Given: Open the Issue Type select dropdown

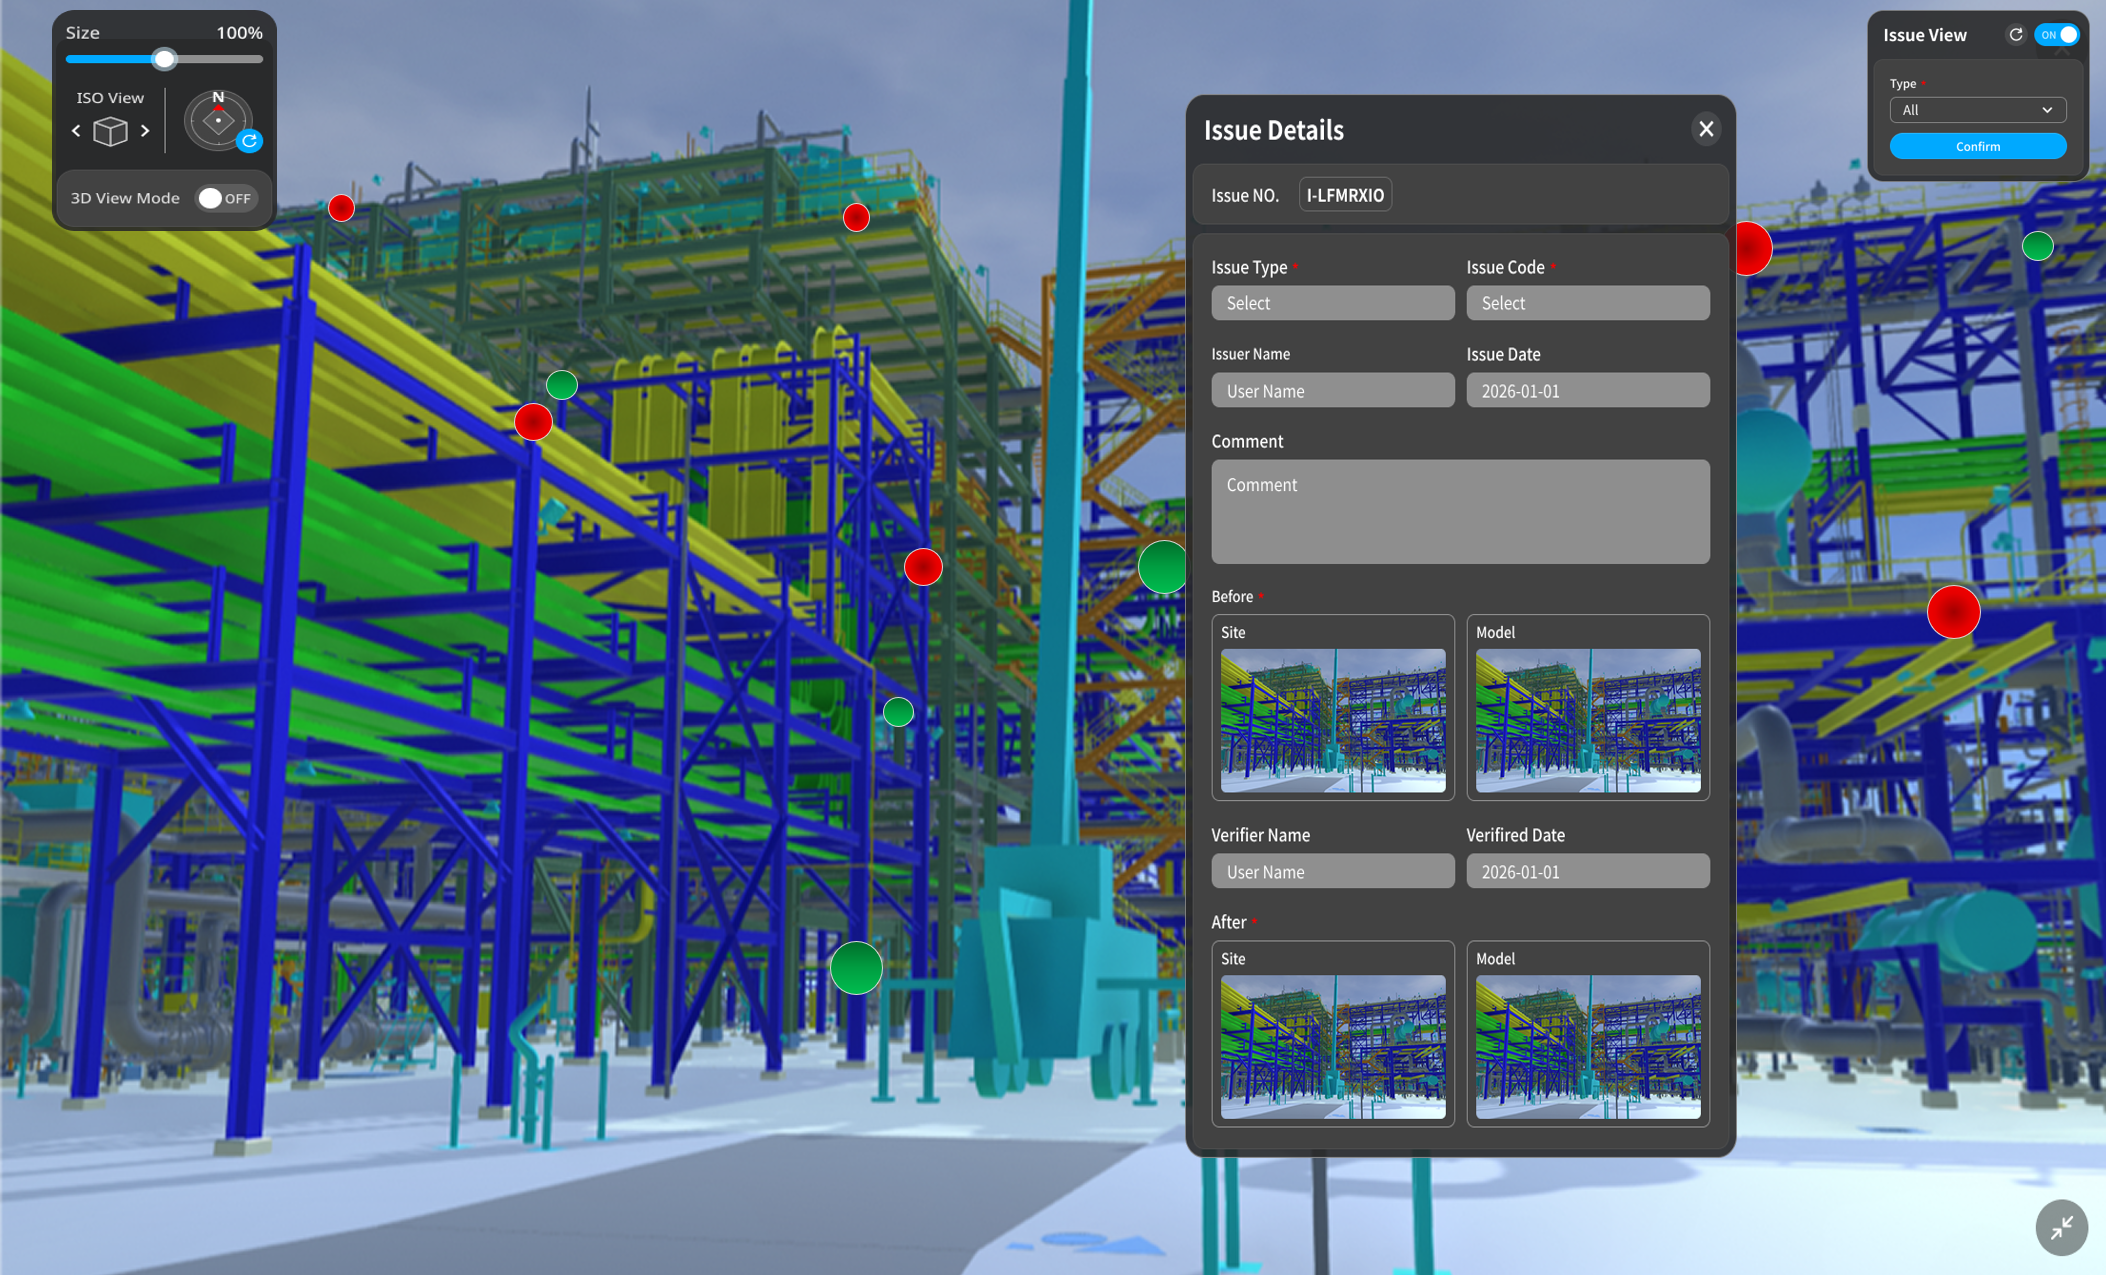Looking at the screenshot, I should (1332, 303).
